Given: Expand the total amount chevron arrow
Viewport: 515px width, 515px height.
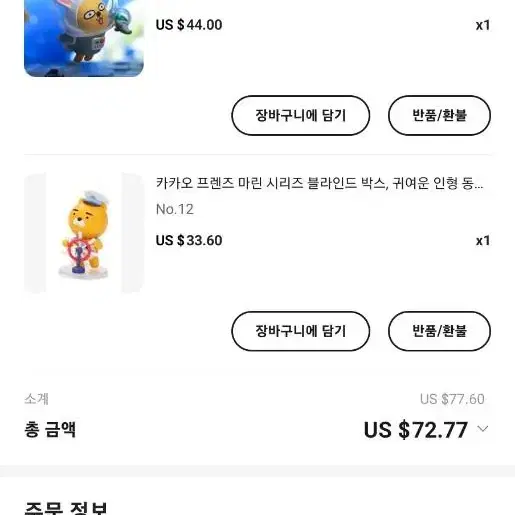Looking at the screenshot, I should tap(482, 429).
